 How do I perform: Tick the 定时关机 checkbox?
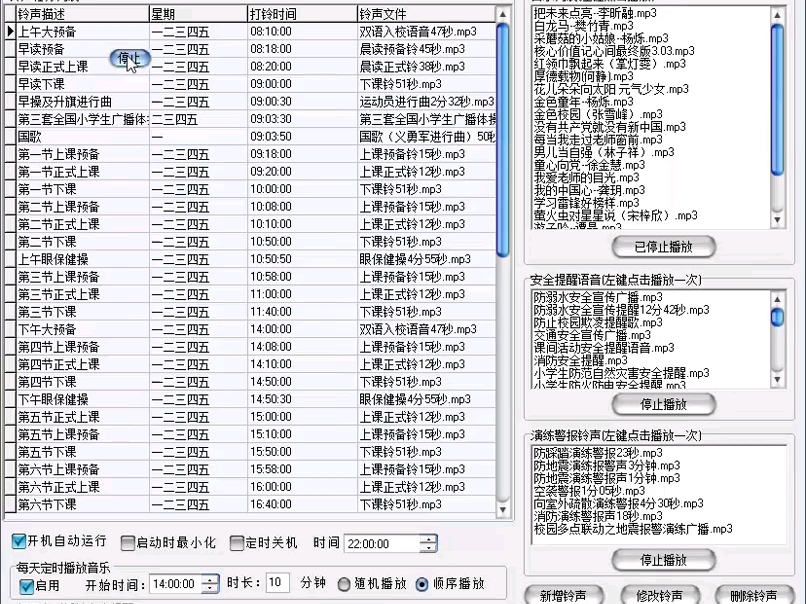click(236, 543)
